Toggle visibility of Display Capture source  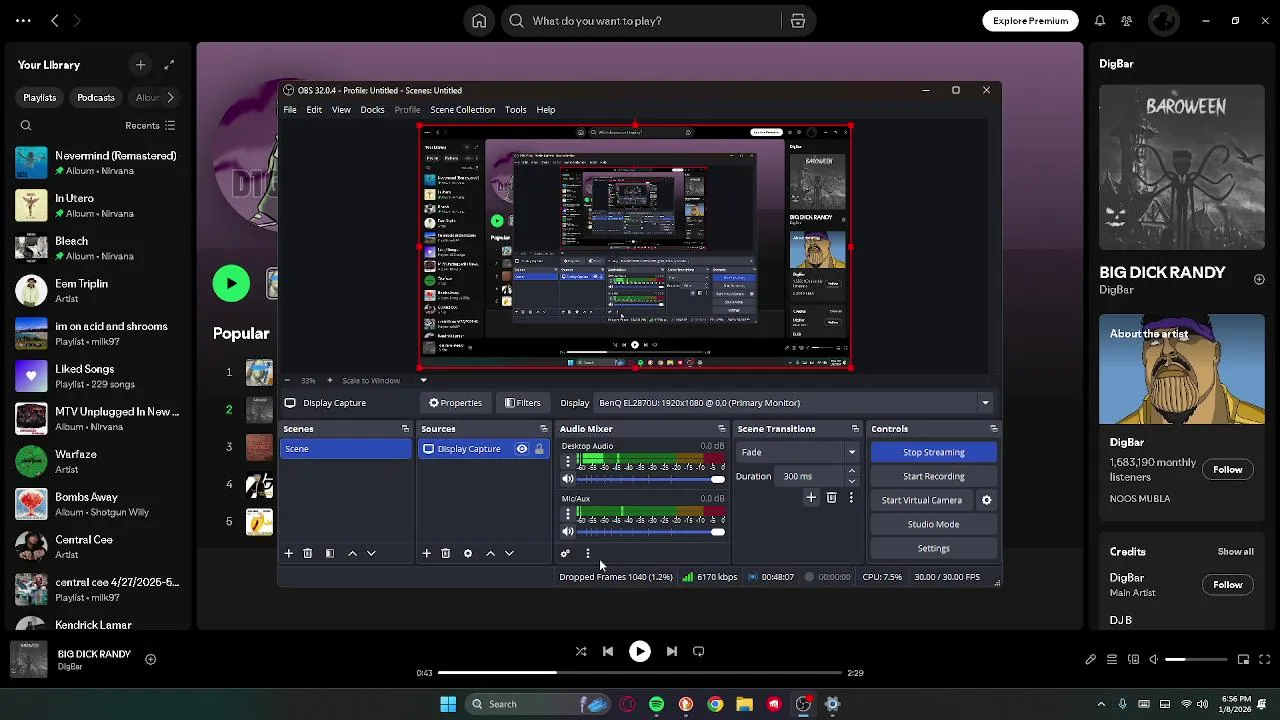[x=521, y=449]
